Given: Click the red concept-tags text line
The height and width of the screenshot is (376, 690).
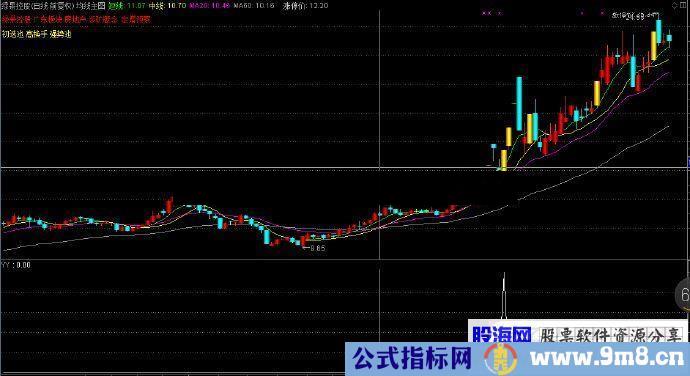Looking at the screenshot, I should click(x=76, y=19).
